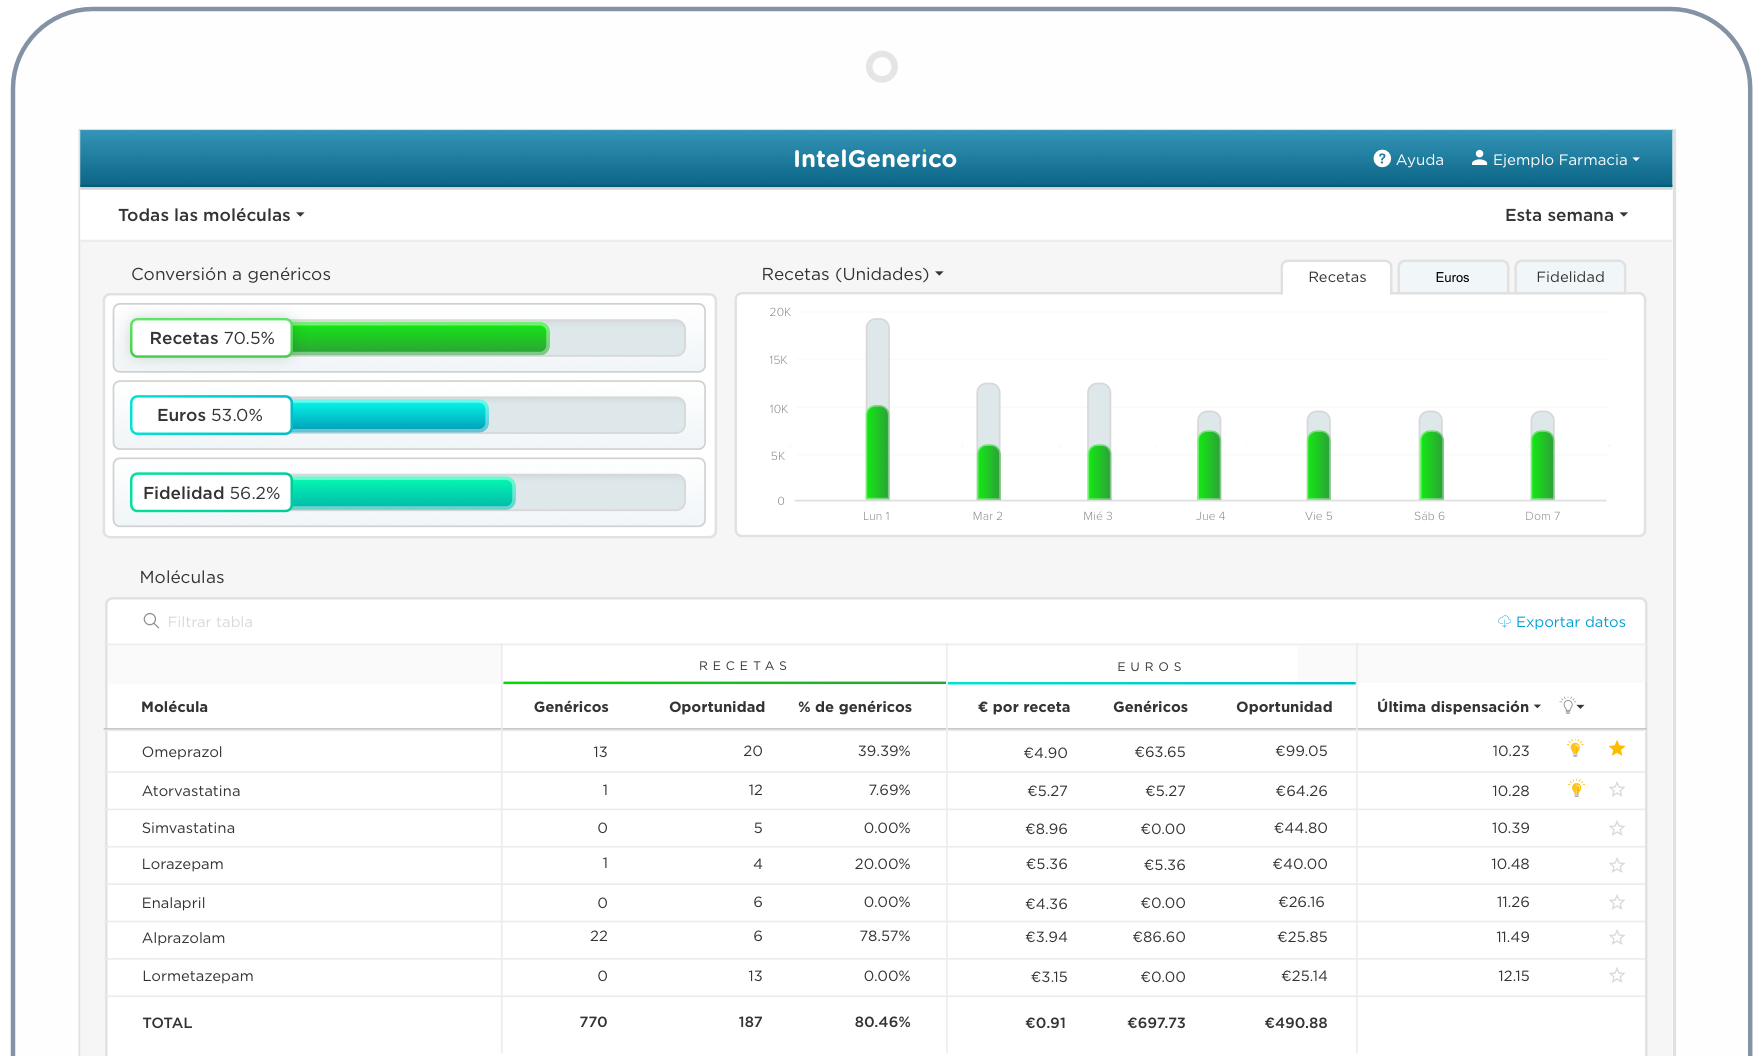Click the Mié 3 bar in chart
Image resolution: width=1756 pixels, height=1056 pixels.
point(1099,441)
